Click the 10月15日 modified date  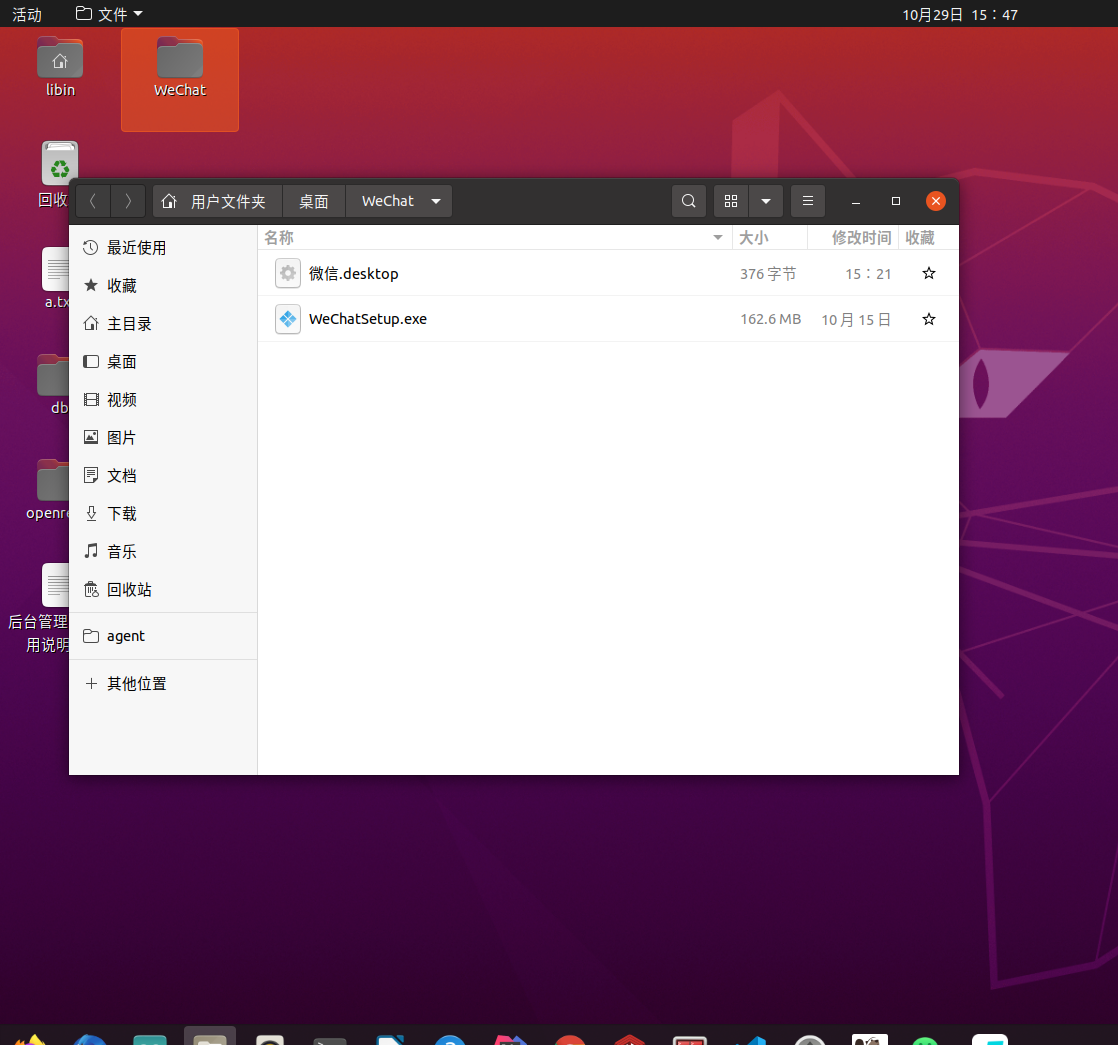[x=856, y=319]
